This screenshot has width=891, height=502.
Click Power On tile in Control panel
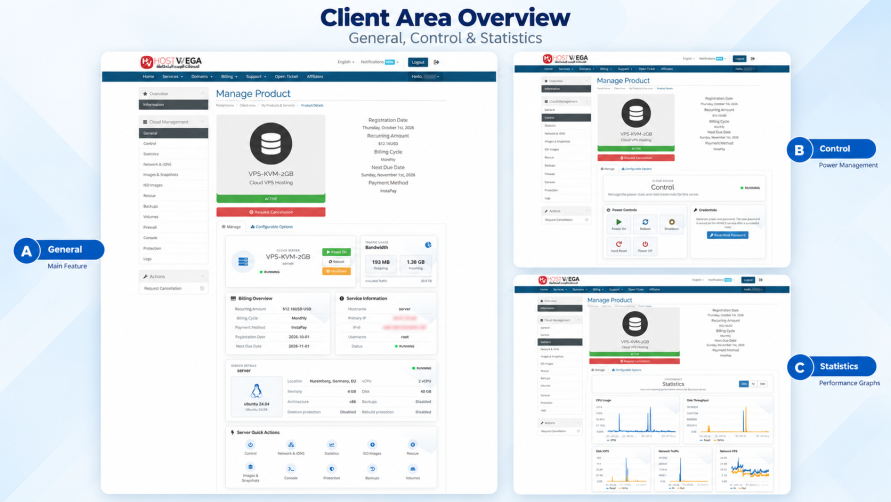[619, 224]
